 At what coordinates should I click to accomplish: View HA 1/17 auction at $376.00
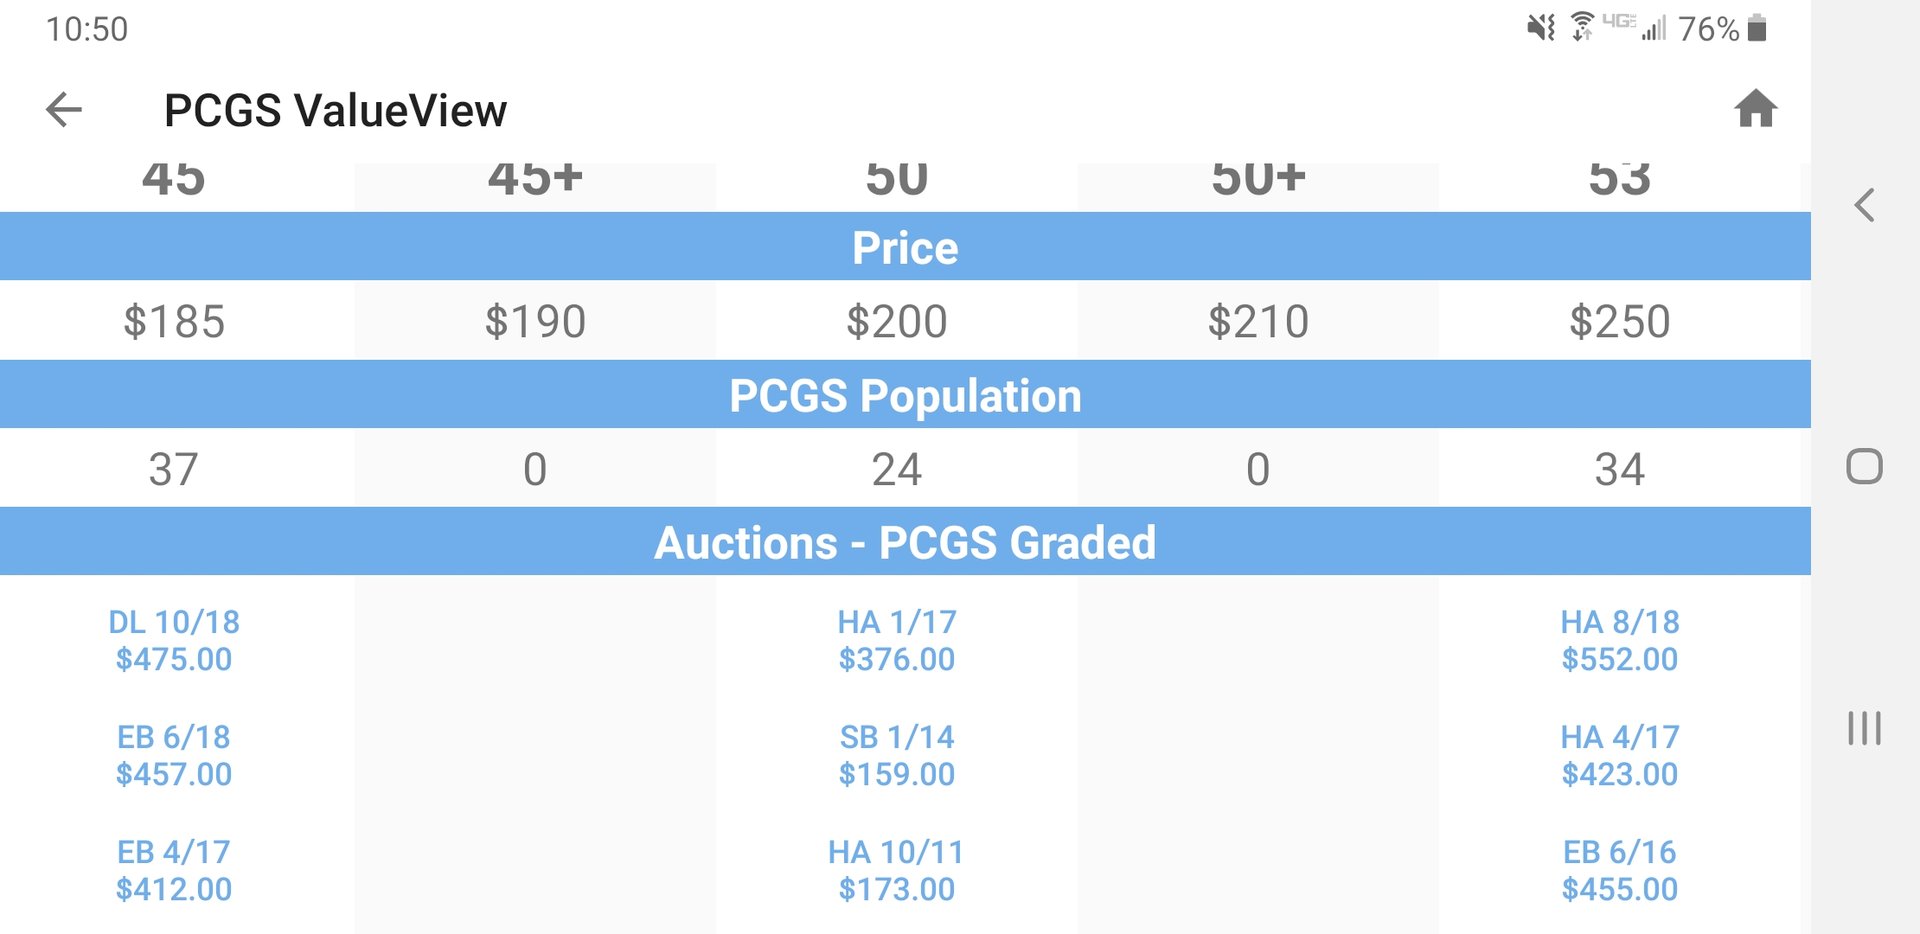pyautogui.click(x=897, y=641)
